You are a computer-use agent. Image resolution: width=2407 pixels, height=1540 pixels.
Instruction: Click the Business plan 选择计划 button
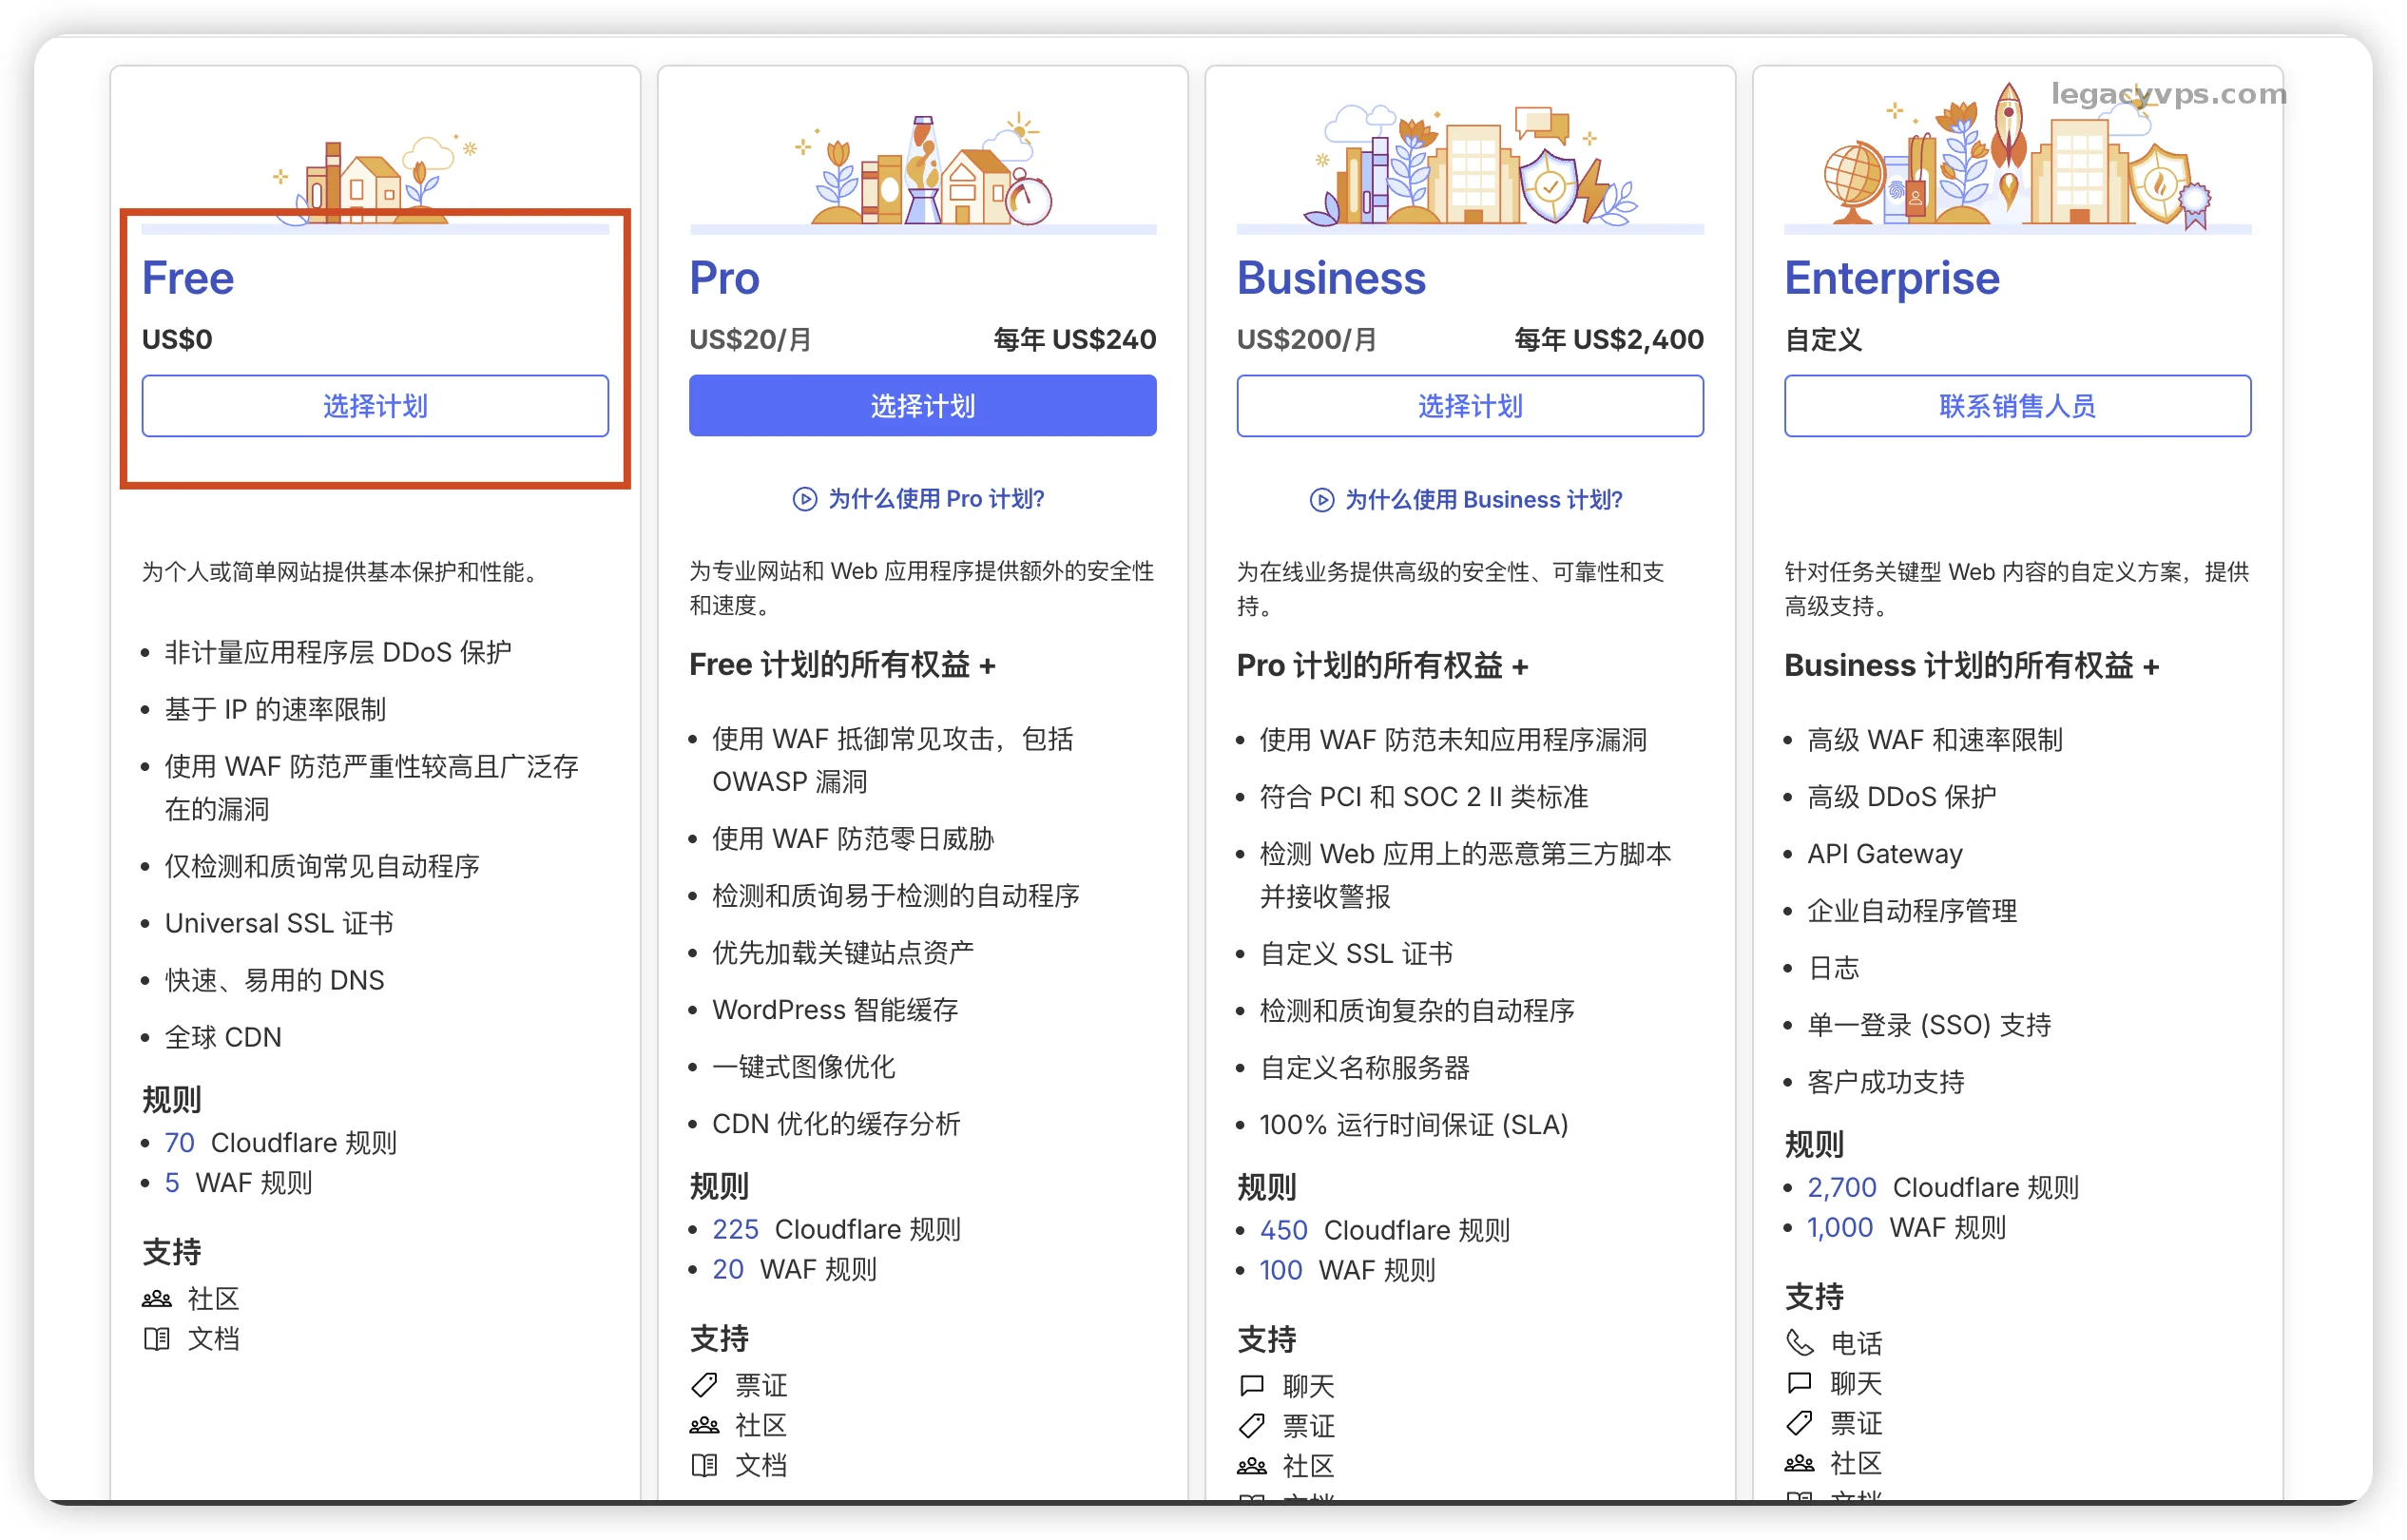[1469, 406]
